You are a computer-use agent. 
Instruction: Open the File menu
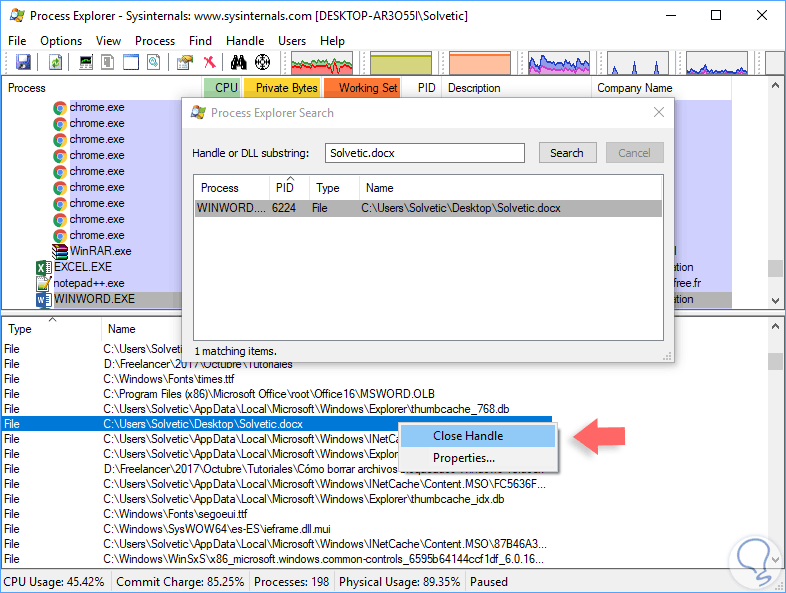[x=17, y=41]
